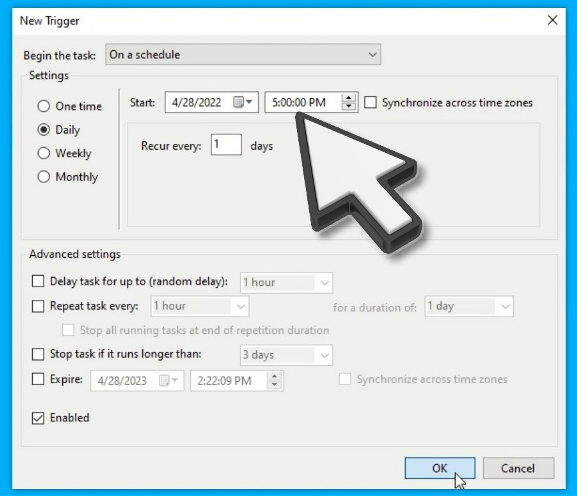Image resolution: width=577 pixels, height=496 pixels.
Task: Enable Synchronize across time zones next to Start
Action: click(371, 102)
